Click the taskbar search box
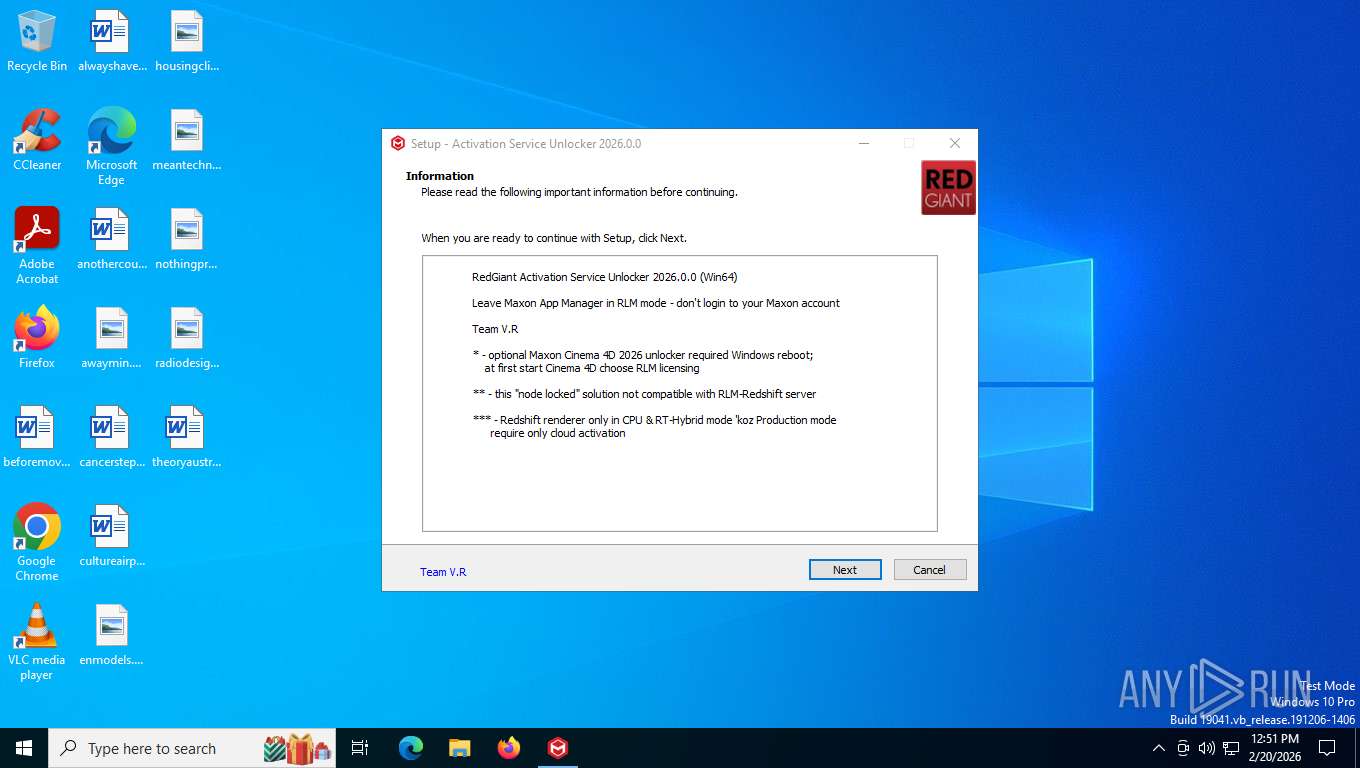The image size is (1360, 768). coord(192,748)
